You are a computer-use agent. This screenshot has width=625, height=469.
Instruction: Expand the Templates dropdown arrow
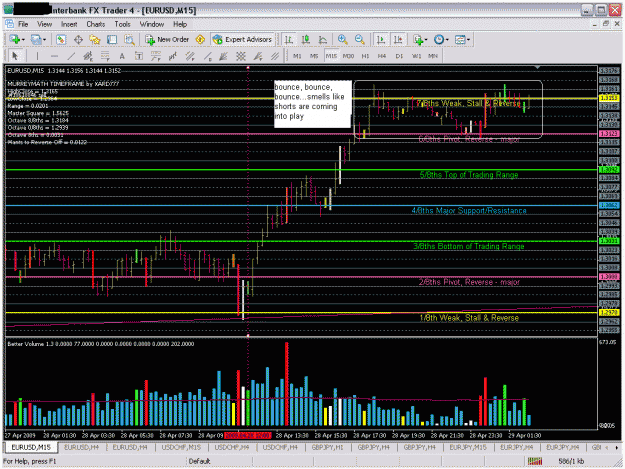(x=468, y=39)
